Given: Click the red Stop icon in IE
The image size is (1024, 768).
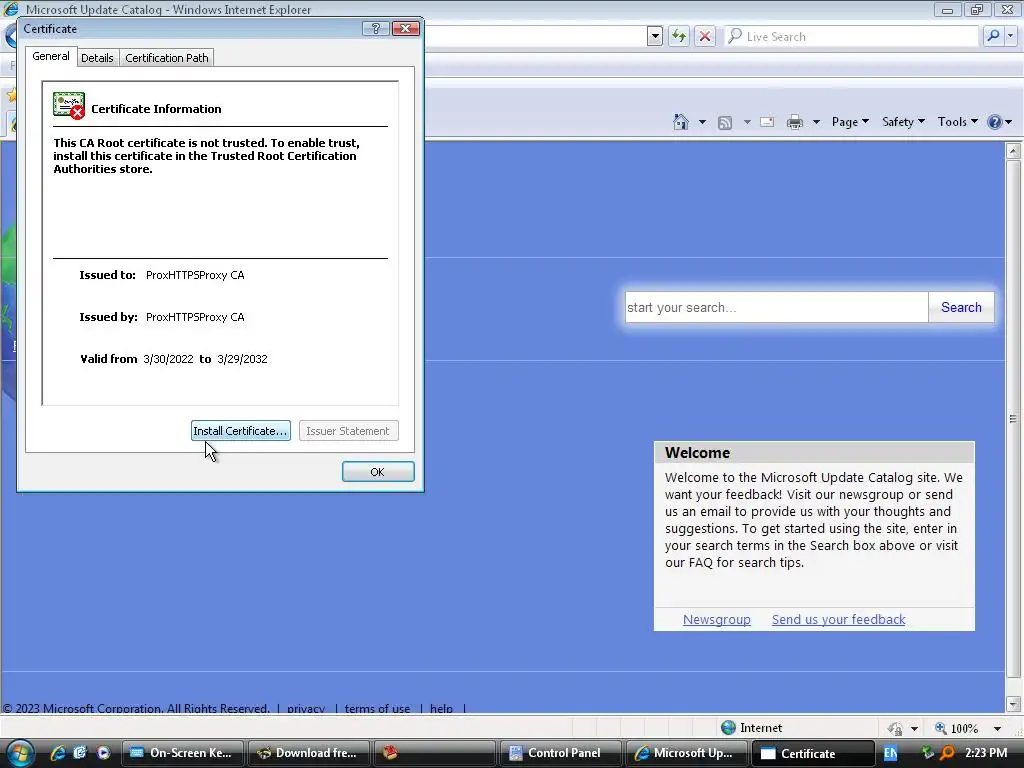Looking at the screenshot, I should (705, 37).
